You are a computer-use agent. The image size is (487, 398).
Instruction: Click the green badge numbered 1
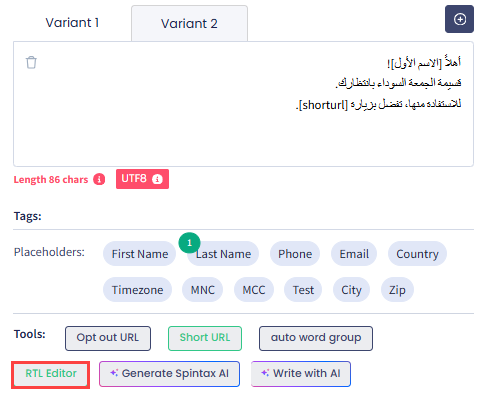click(x=189, y=243)
